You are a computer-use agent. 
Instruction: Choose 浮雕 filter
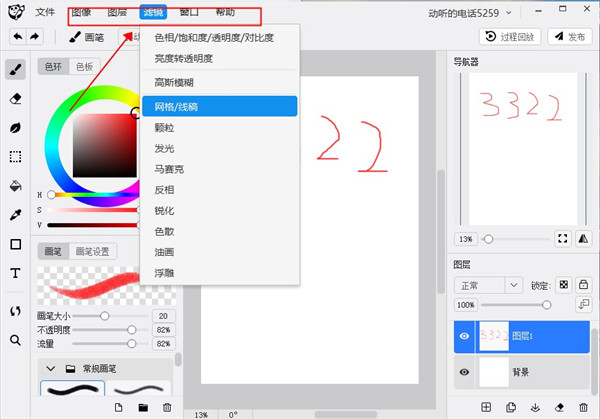[219, 273]
